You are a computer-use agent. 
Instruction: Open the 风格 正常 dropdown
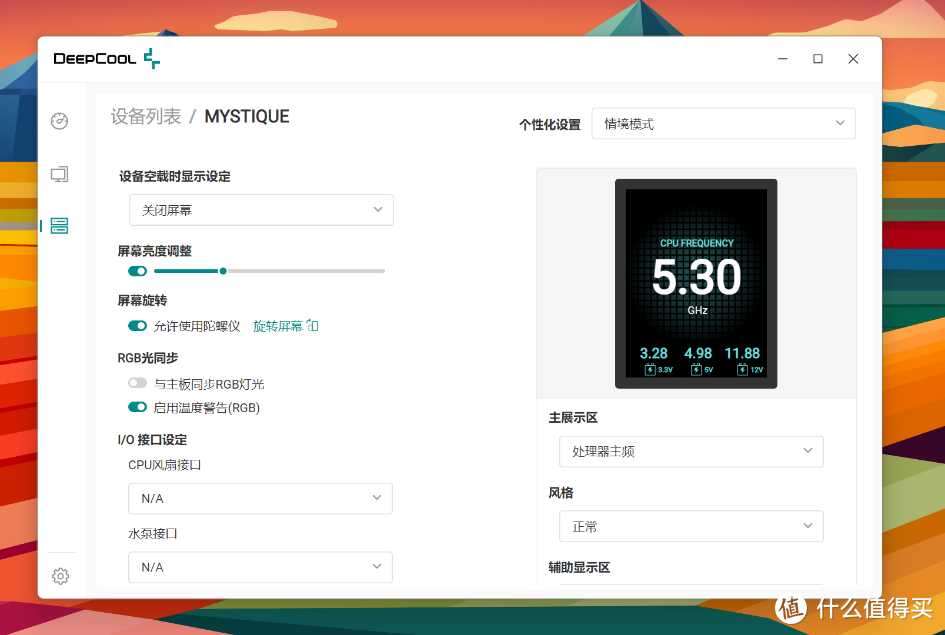pos(691,526)
